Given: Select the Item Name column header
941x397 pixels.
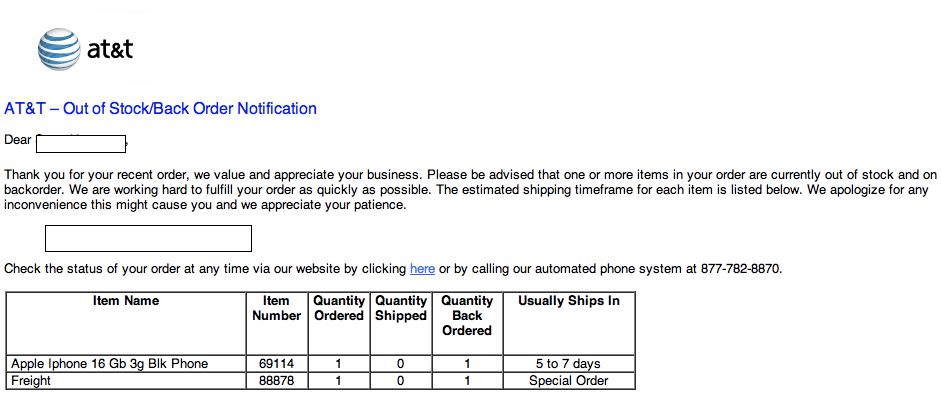Looking at the screenshot, I should (126, 301).
